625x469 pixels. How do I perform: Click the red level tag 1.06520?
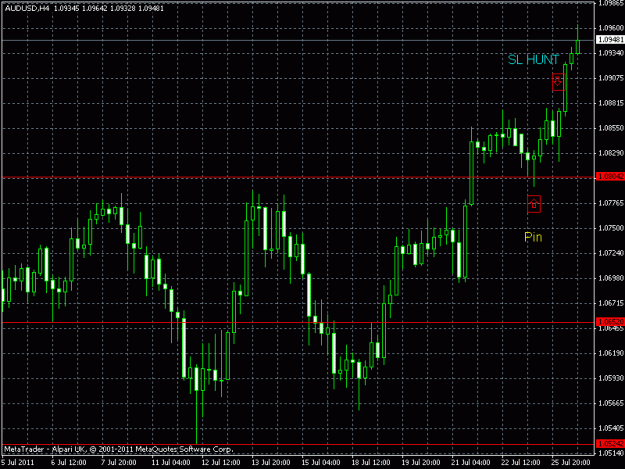point(610,321)
